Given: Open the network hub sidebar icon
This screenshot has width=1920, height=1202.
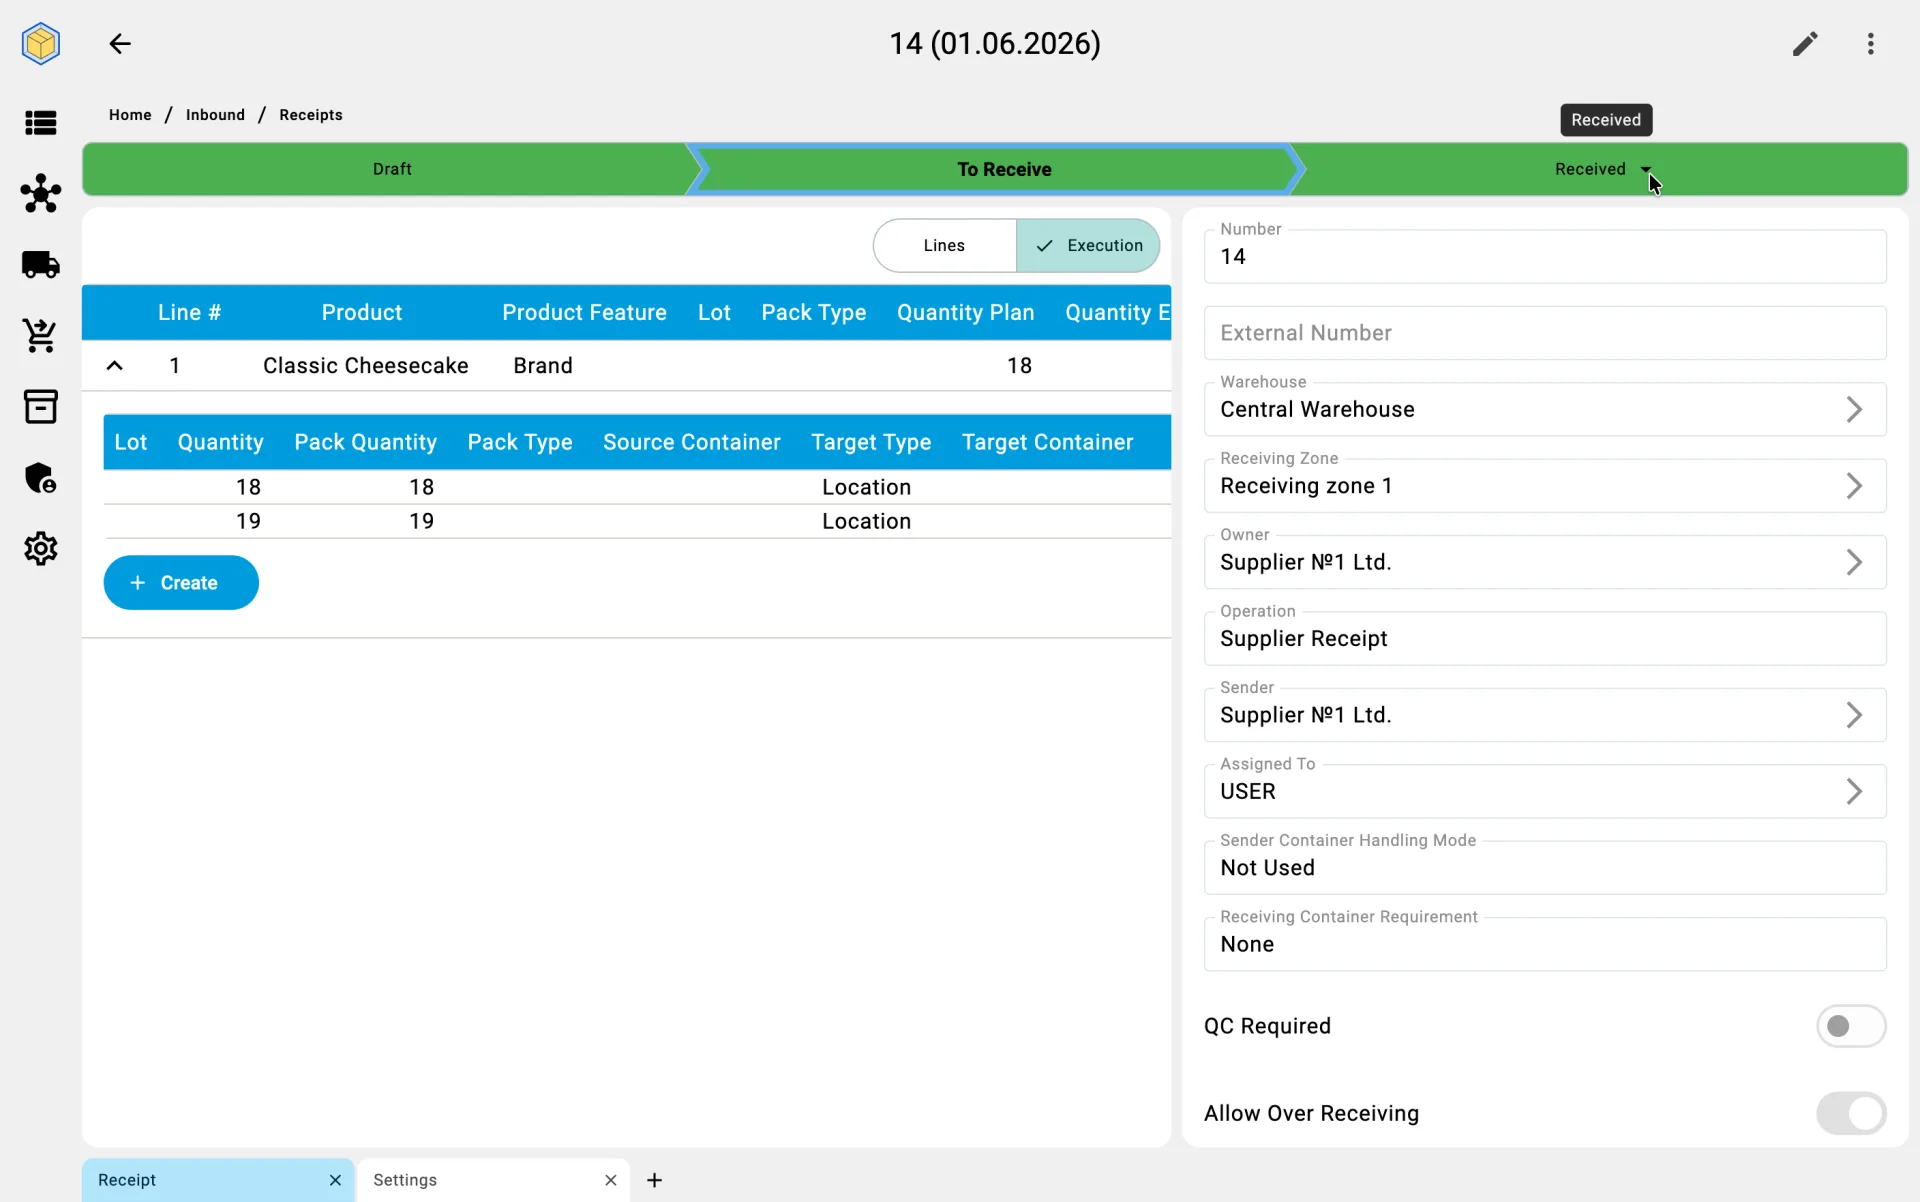Looking at the screenshot, I should click(41, 194).
